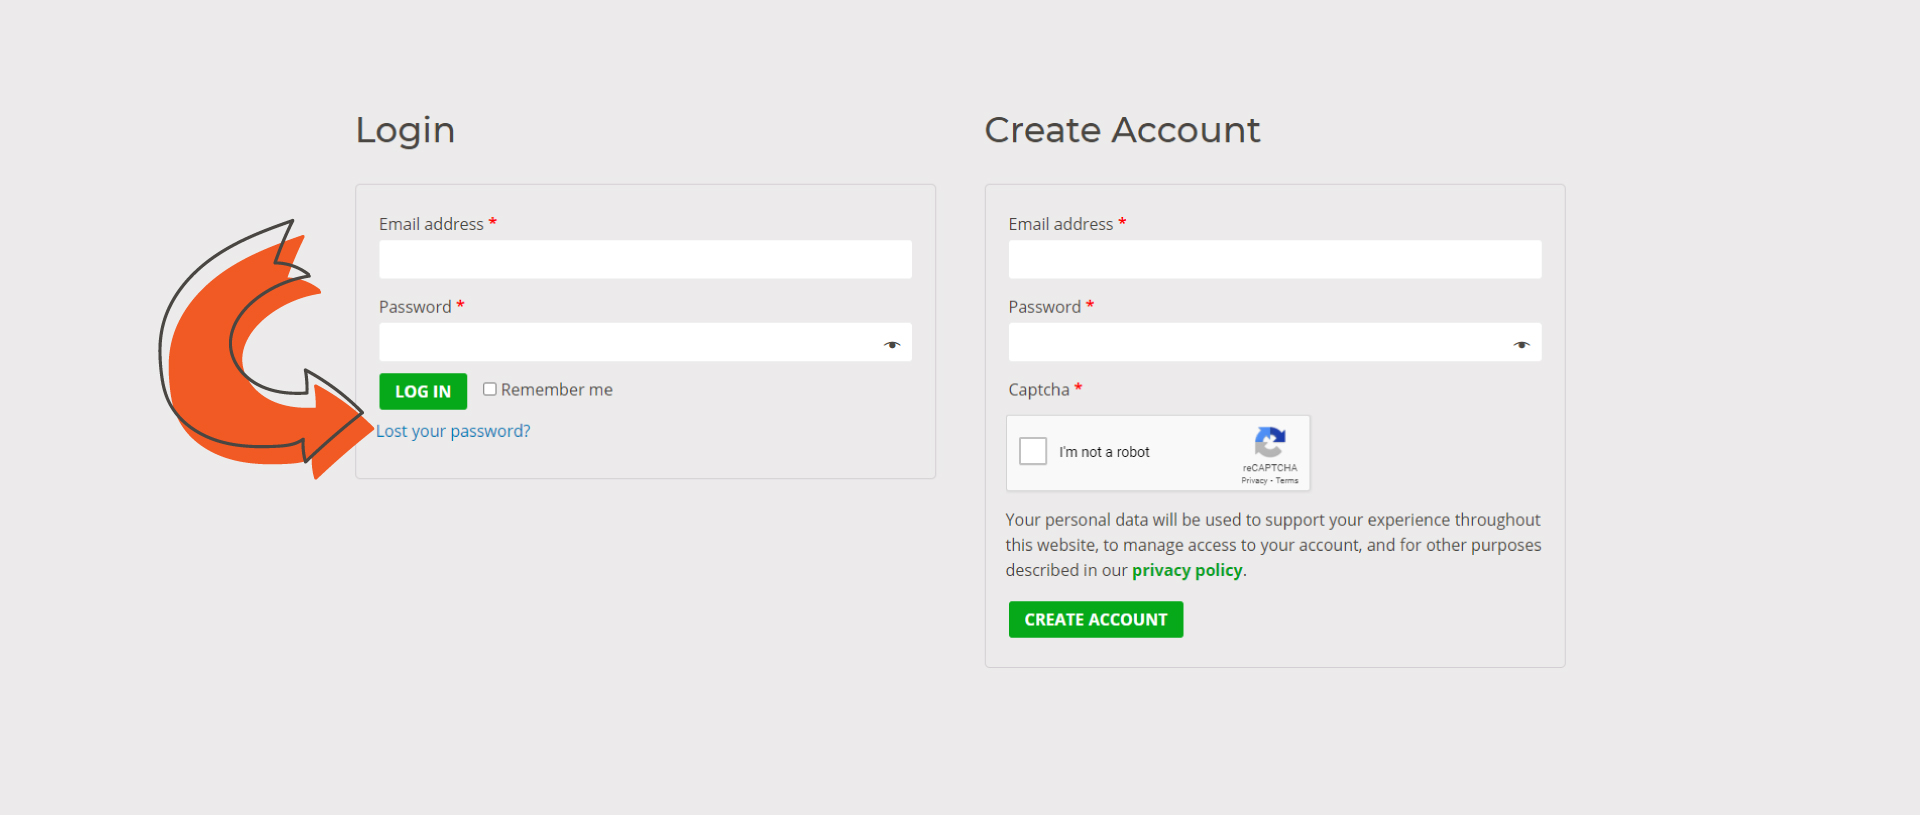Reveal Create Account password via eye icon

click(x=1521, y=344)
